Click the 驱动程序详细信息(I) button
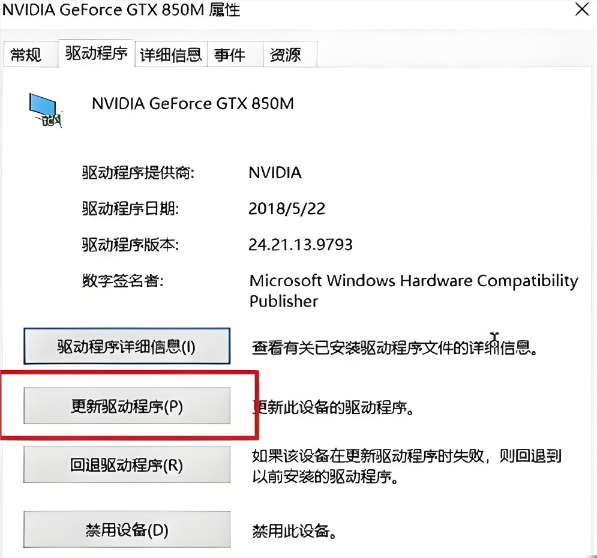This screenshot has height=558, width=597. [x=127, y=346]
